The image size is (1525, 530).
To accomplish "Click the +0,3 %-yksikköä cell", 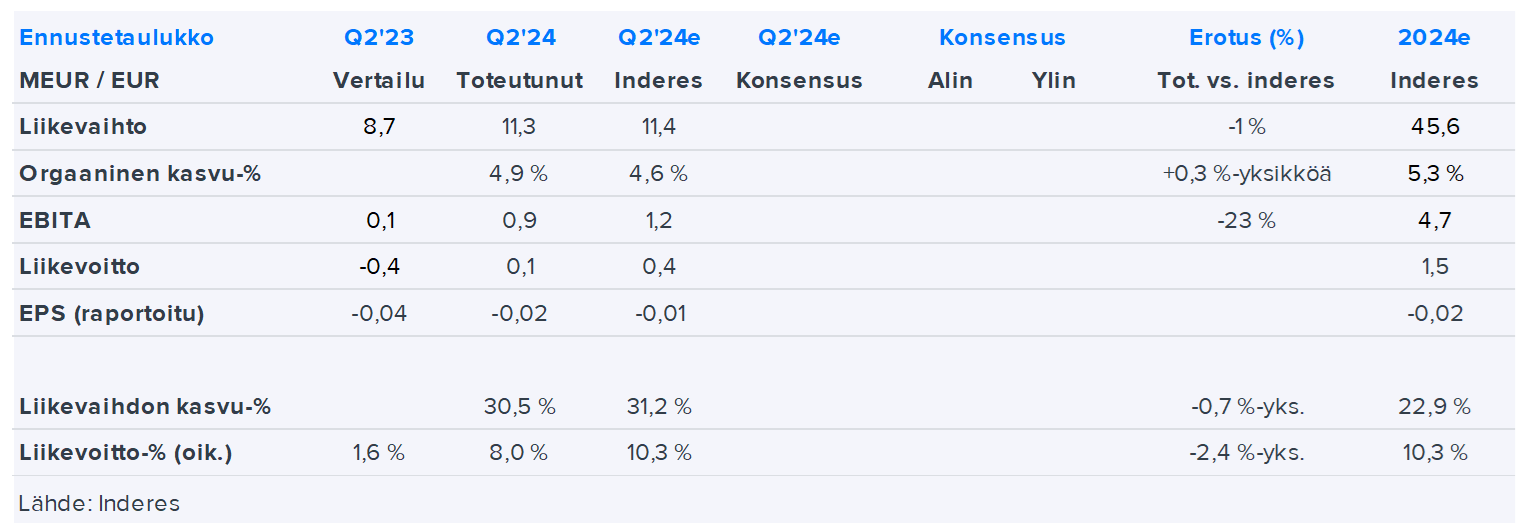I will tap(1246, 173).
